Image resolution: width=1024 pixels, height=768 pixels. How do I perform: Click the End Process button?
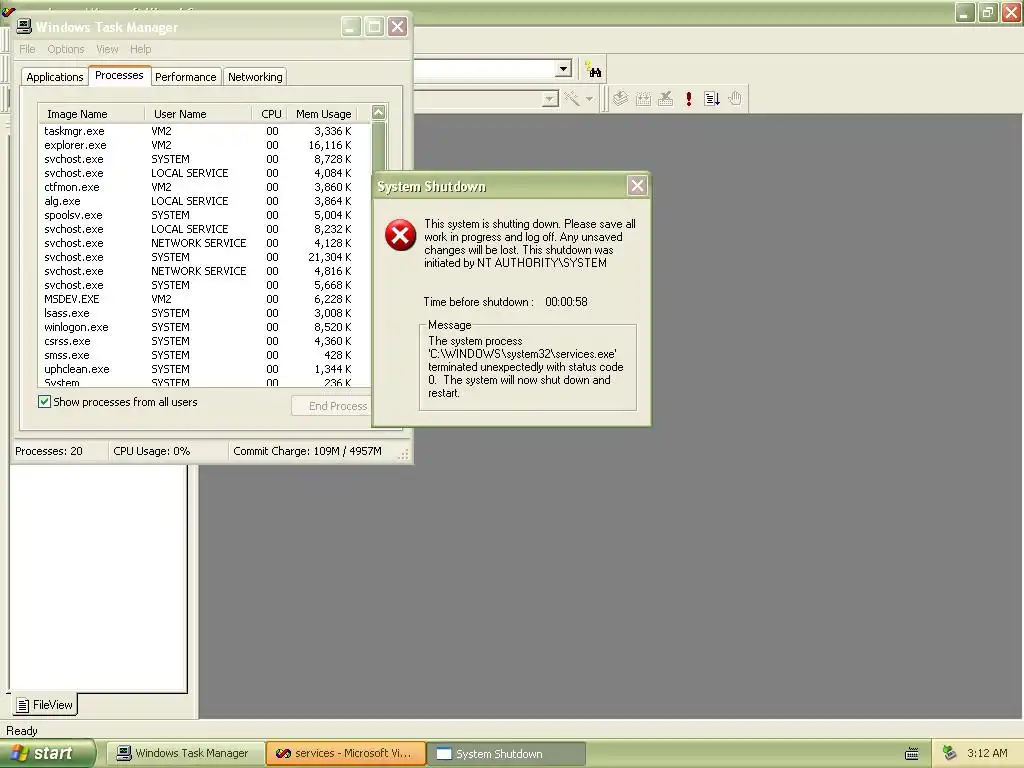pyautogui.click(x=332, y=406)
